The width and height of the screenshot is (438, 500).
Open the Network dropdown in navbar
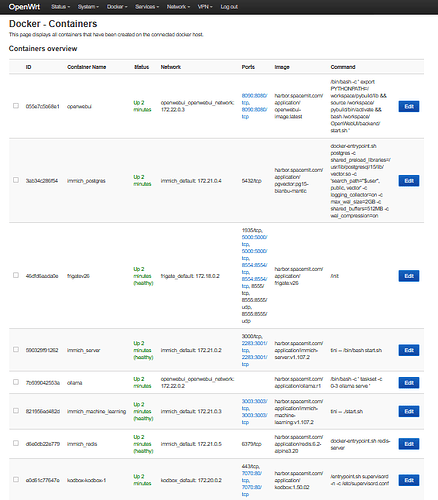click(178, 7)
